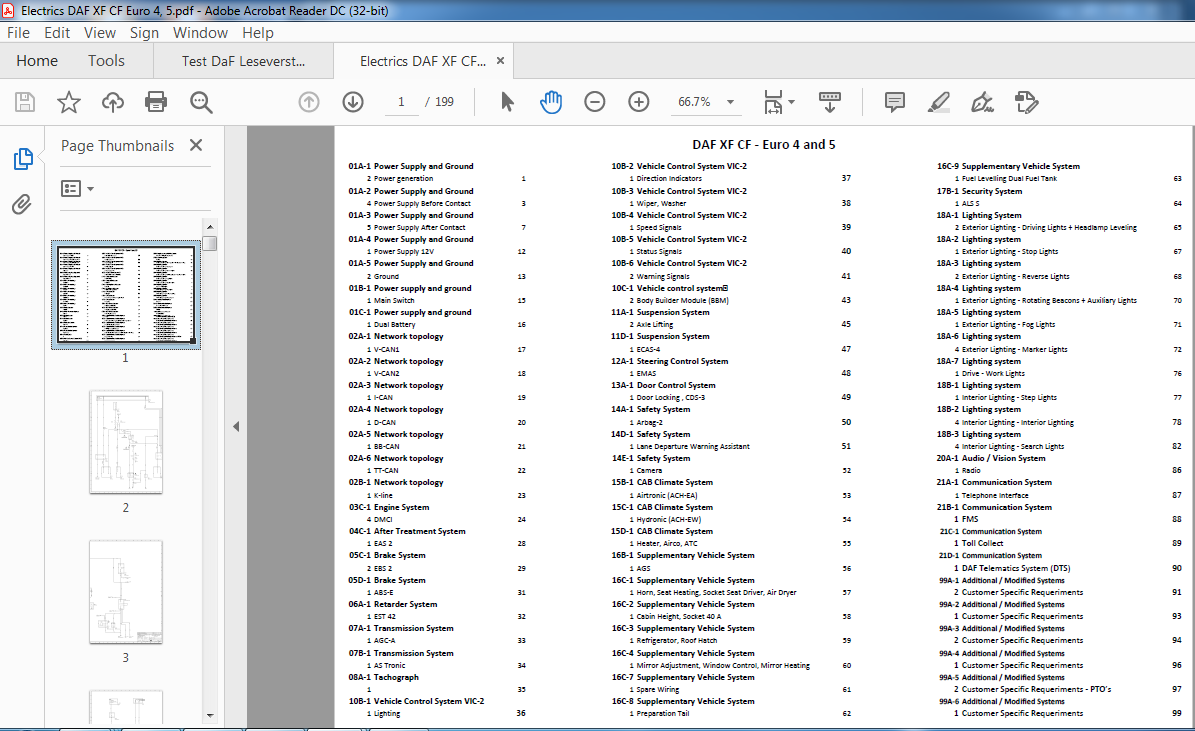Click 'DAF Telematics System (DTS)' line
Viewport: 1195px width, 731px height.
1015,568
